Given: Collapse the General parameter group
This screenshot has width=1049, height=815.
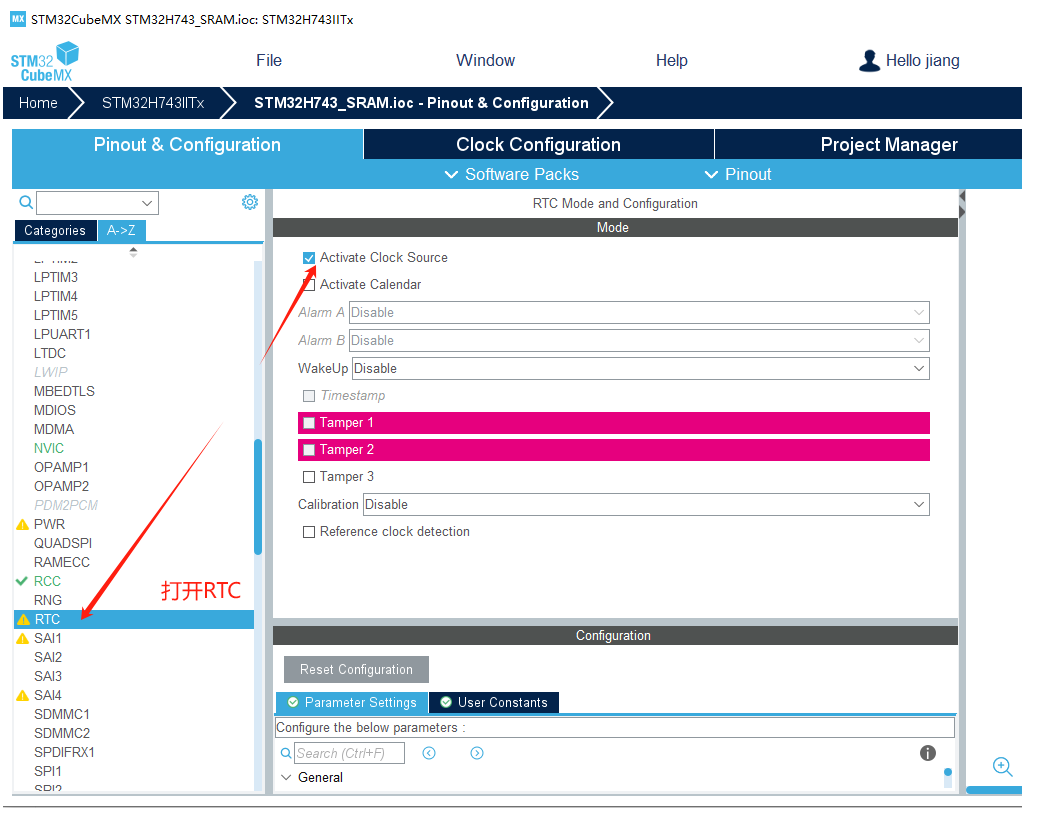Looking at the screenshot, I should [x=286, y=778].
